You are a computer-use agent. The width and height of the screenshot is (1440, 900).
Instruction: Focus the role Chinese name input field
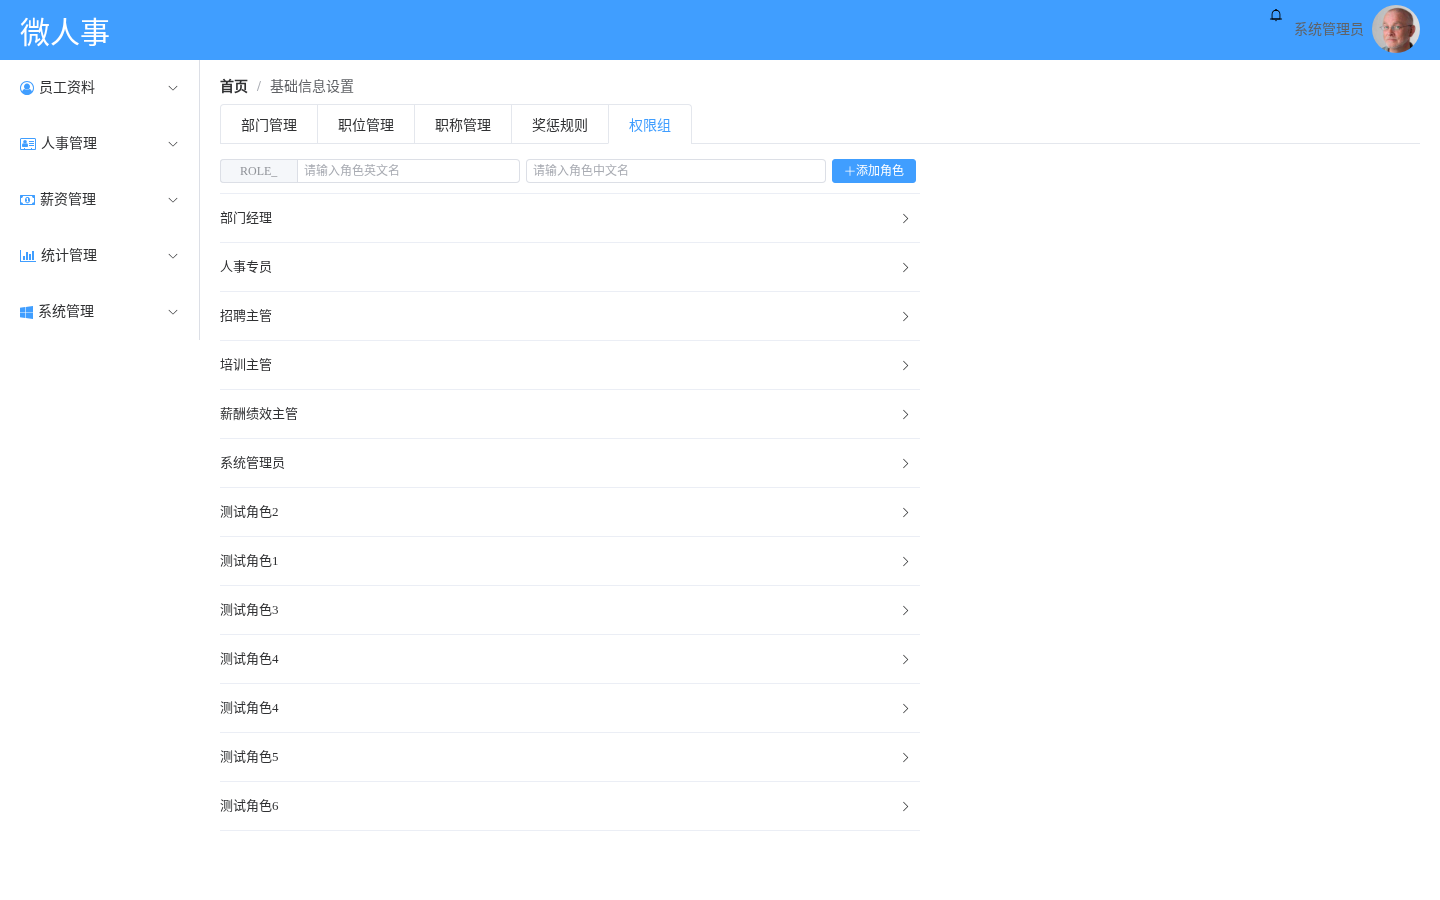676,171
